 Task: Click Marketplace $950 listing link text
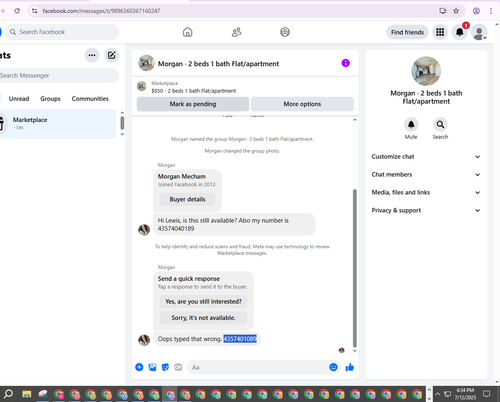pyautogui.click(x=194, y=91)
